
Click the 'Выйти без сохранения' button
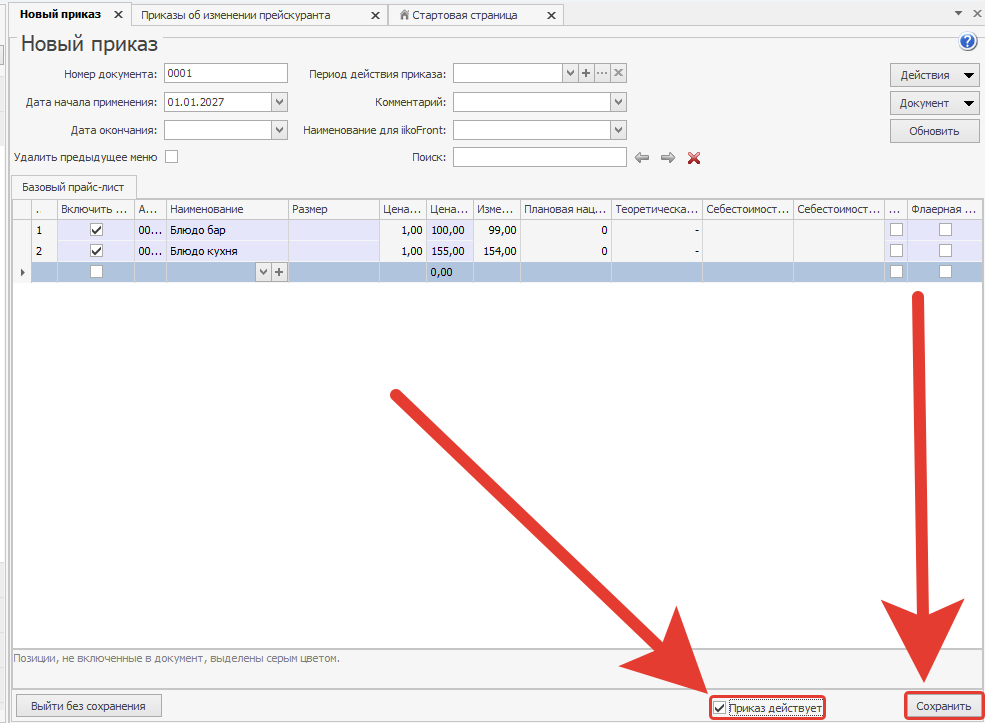(x=88, y=706)
